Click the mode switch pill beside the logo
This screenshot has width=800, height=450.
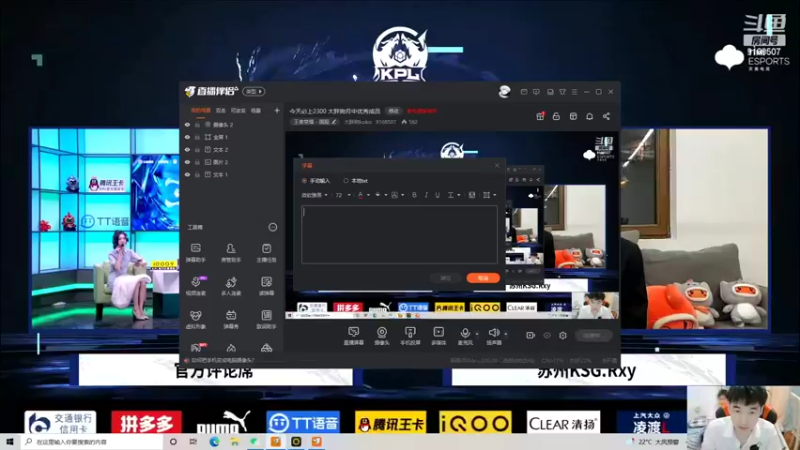tap(254, 91)
